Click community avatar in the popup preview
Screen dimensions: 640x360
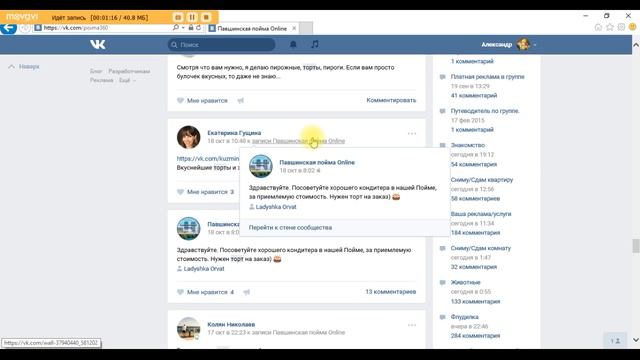(261, 166)
